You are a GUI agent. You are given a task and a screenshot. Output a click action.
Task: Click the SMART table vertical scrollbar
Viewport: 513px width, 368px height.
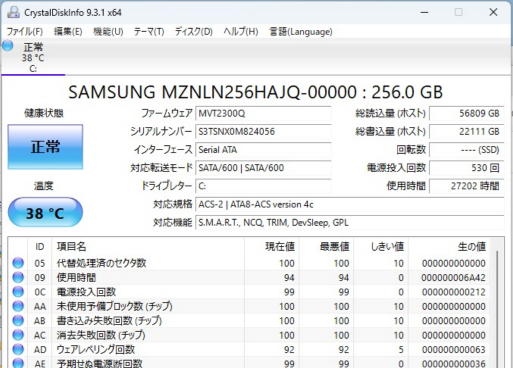pyautogui.click(x=497, y=308)
